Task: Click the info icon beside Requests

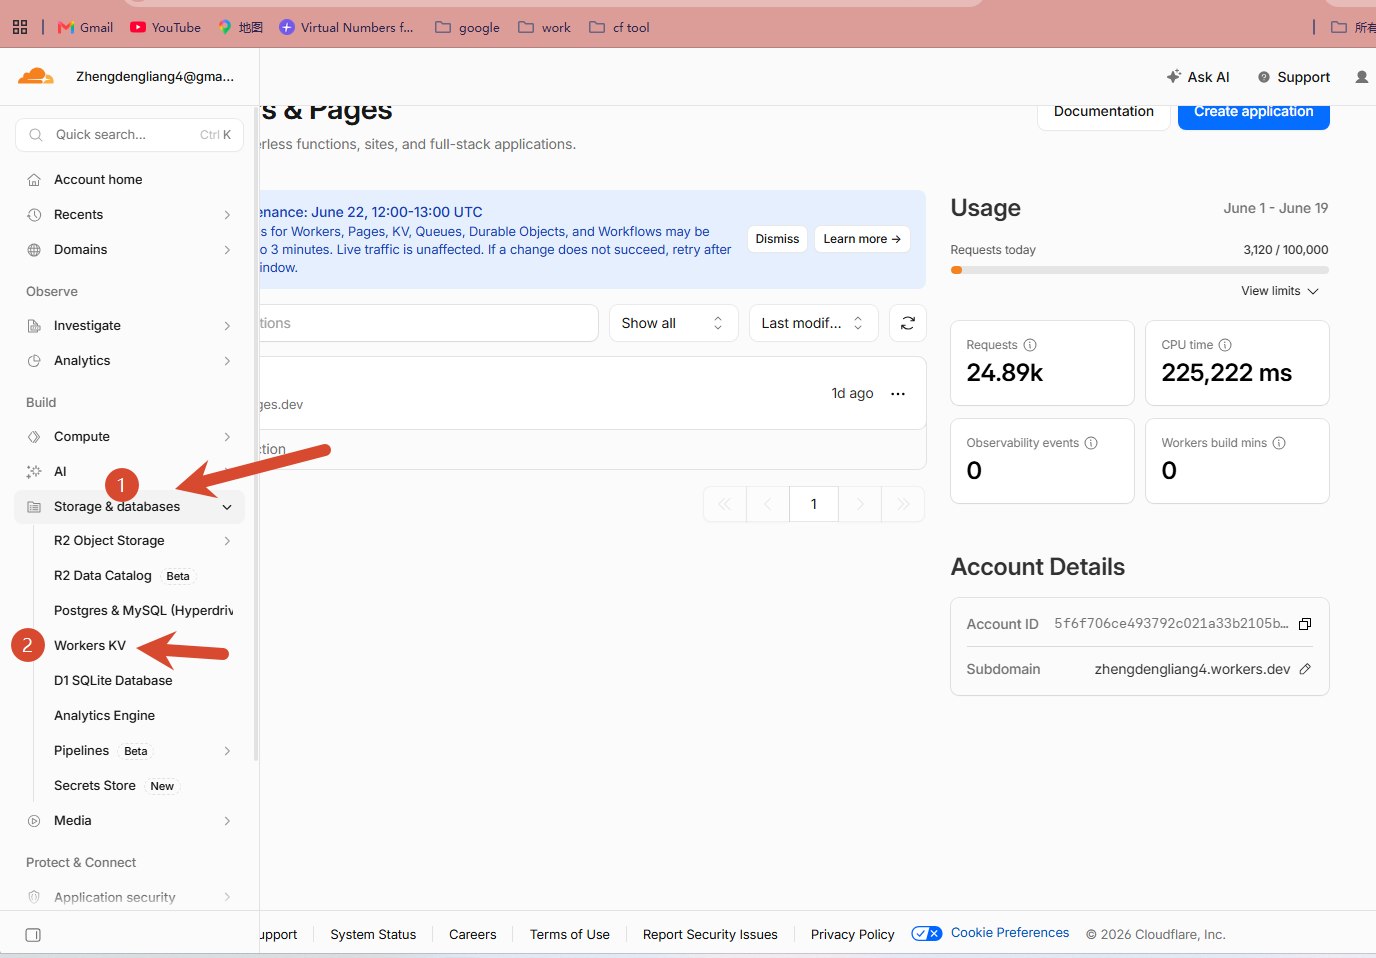Action: (x=1030, y=345)
